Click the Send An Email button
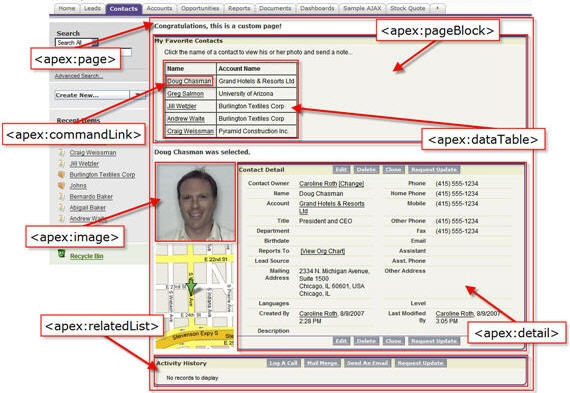The image size is (570, 393). tap(368, 363)
